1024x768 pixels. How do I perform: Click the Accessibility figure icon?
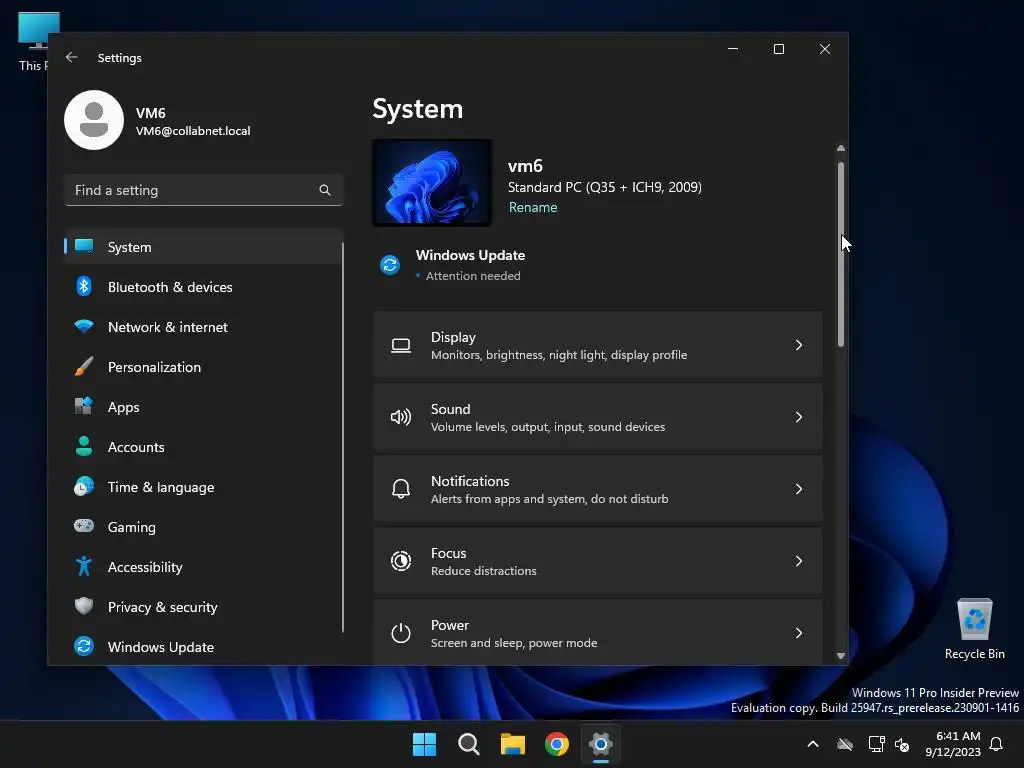coord(84,566)
